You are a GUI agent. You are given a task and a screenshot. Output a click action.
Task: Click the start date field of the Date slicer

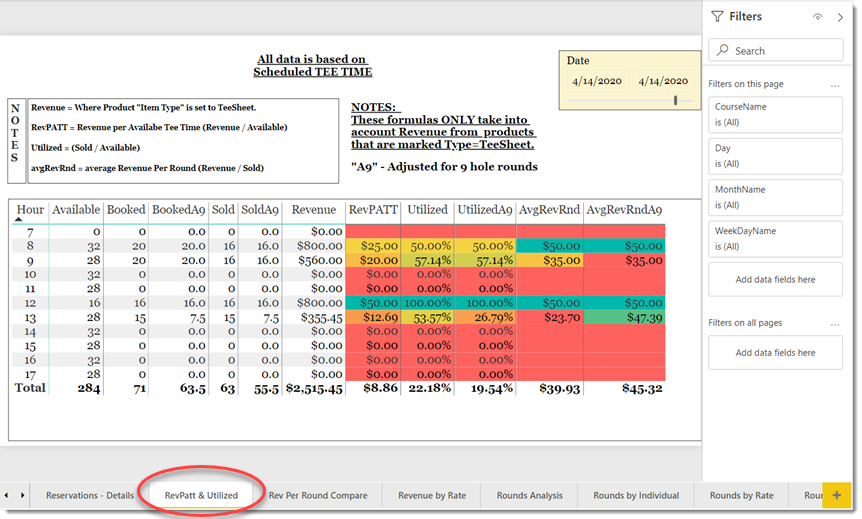coord(597,81)
